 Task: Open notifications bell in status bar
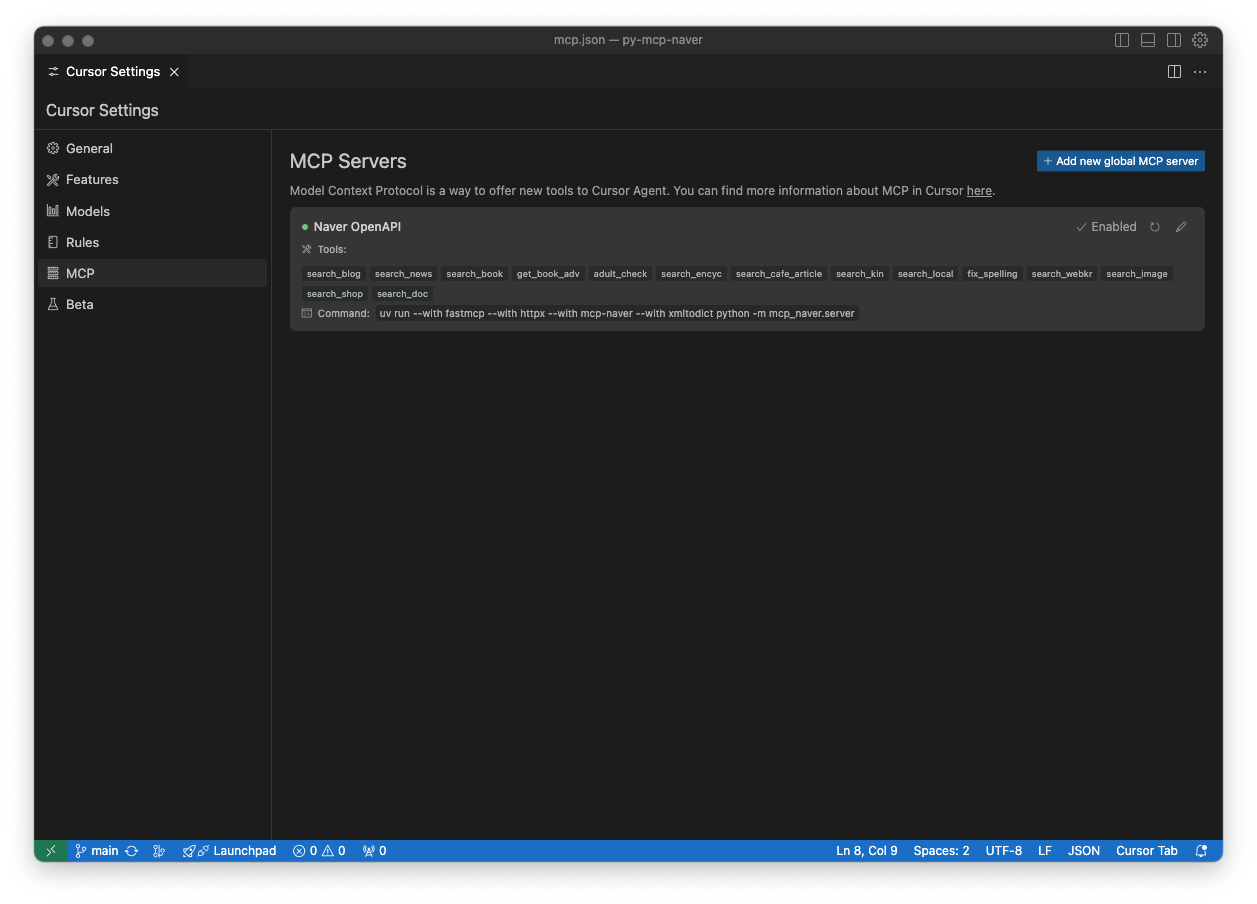click(x=1201, y=850)
